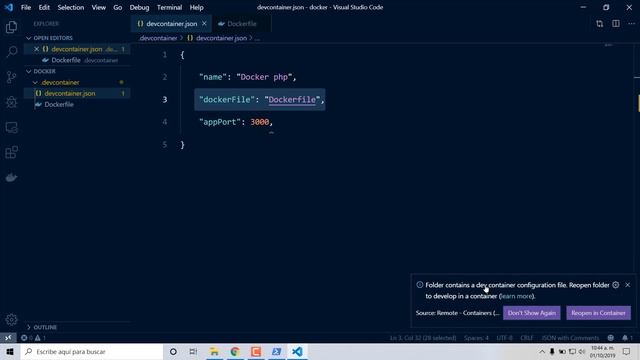Open Dockerfile in DOCKER folder tree
The width and height of the screenshot is (640, 360).
coord(78,104)
